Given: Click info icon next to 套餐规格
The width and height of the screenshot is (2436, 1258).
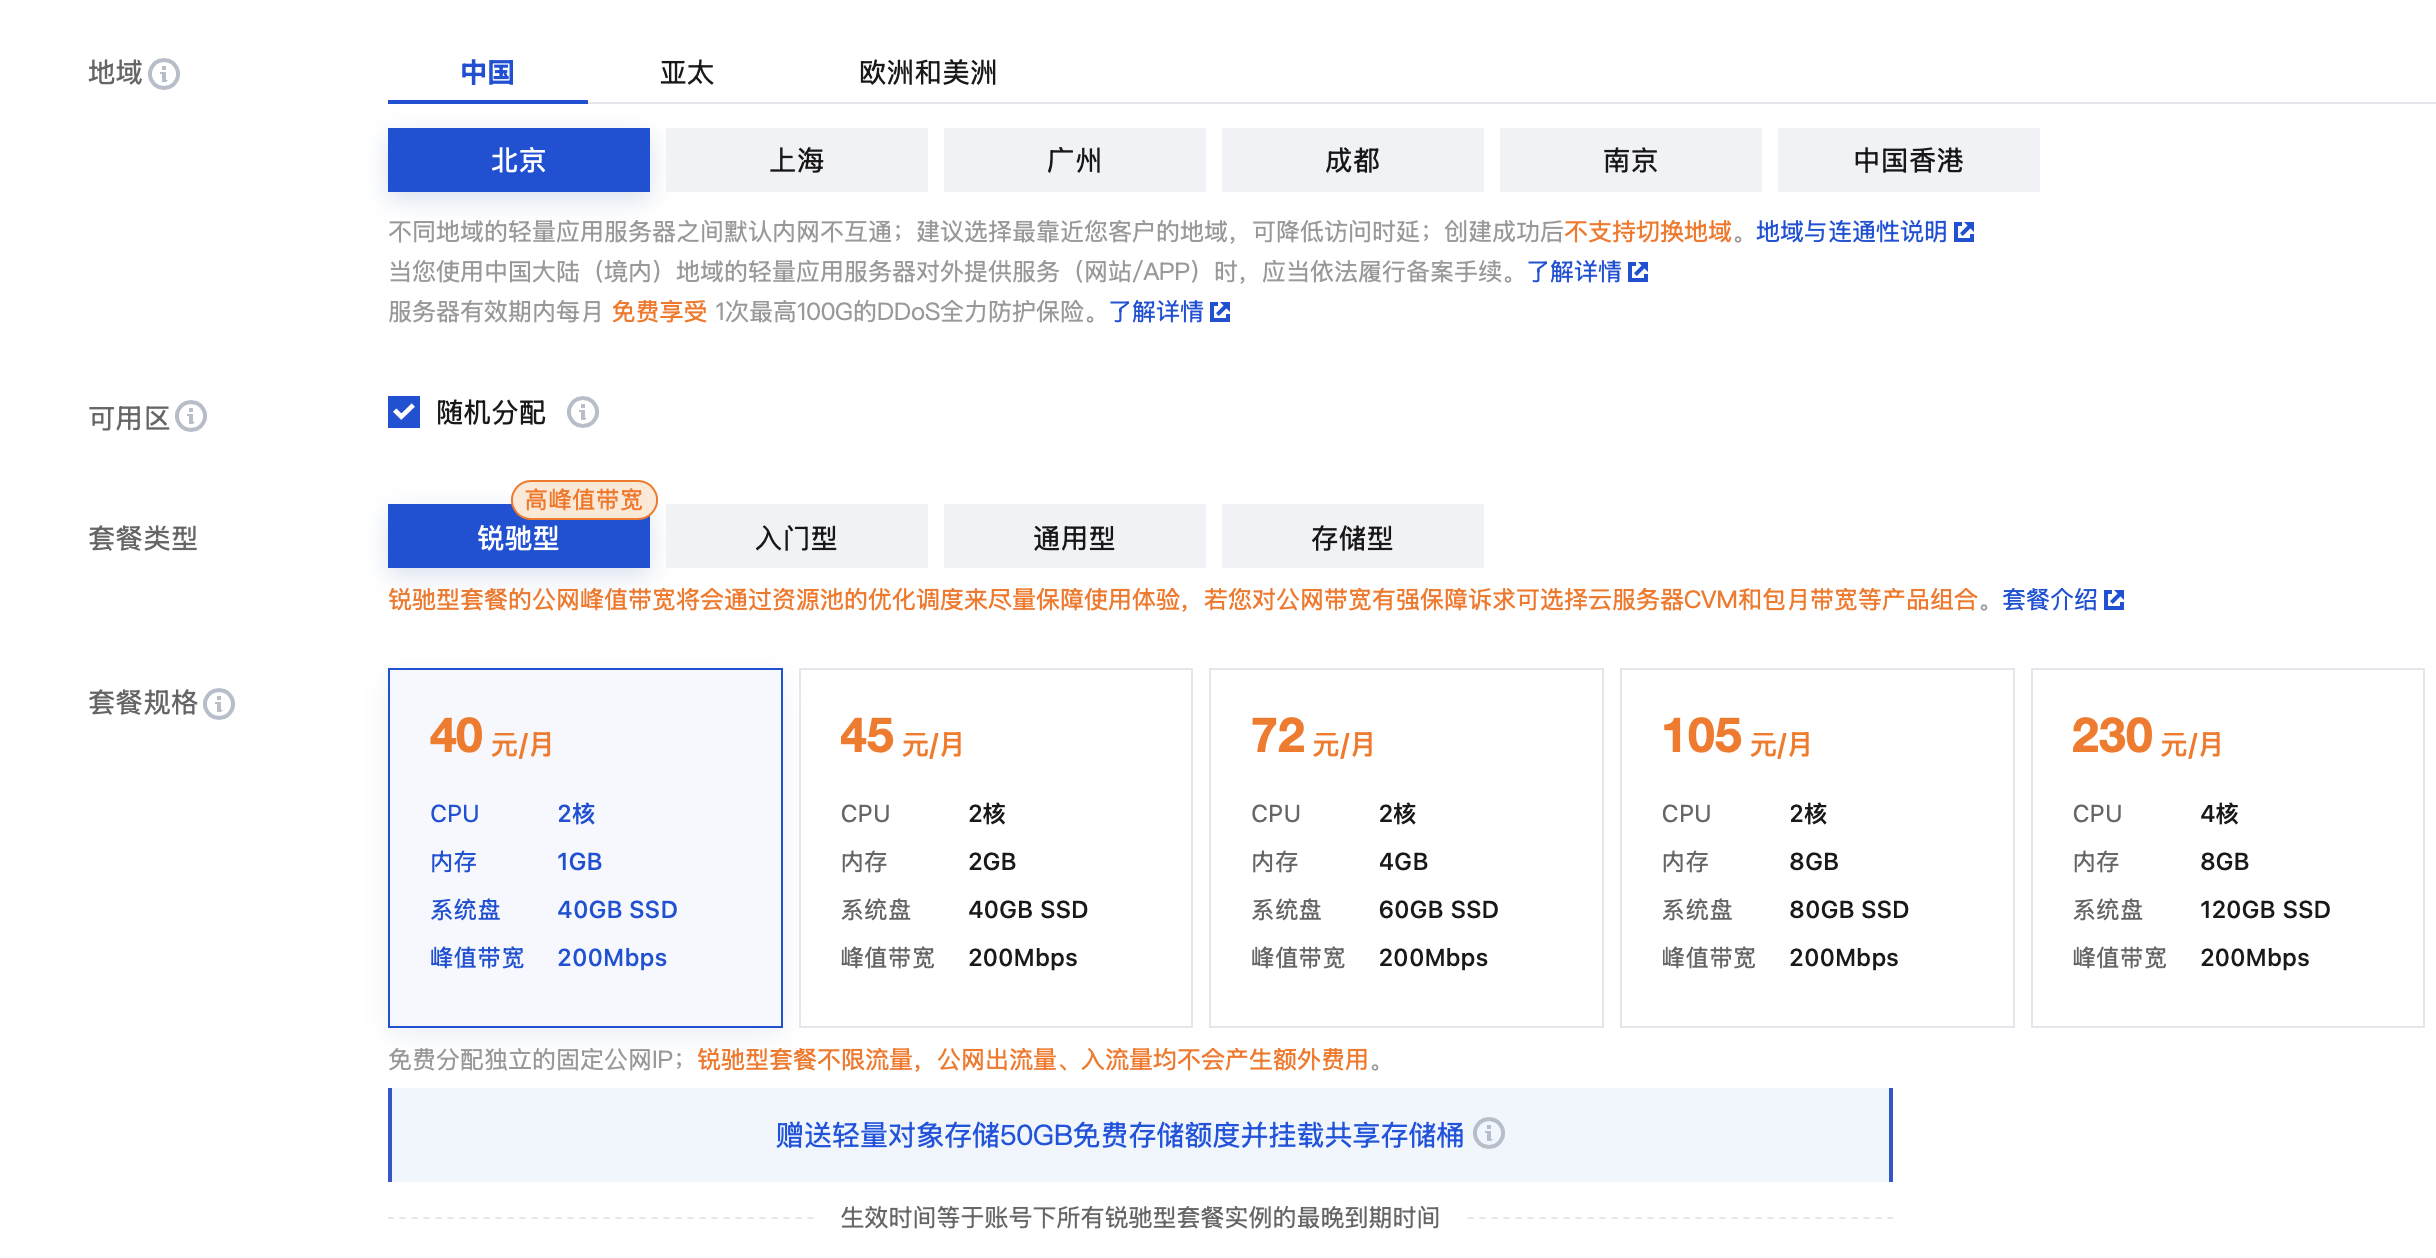Looking at the screenshot, I should pyautogui.click(x=219, y=704).
